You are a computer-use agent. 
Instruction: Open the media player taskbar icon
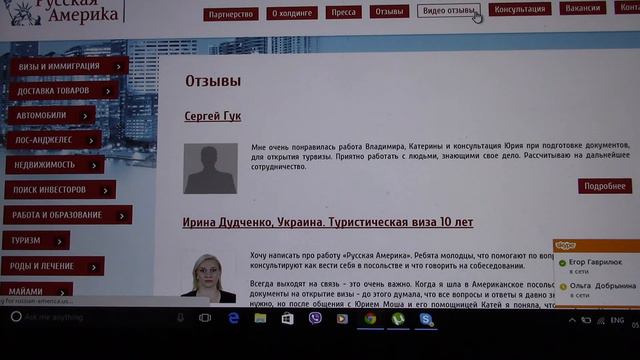coord(342,318)
